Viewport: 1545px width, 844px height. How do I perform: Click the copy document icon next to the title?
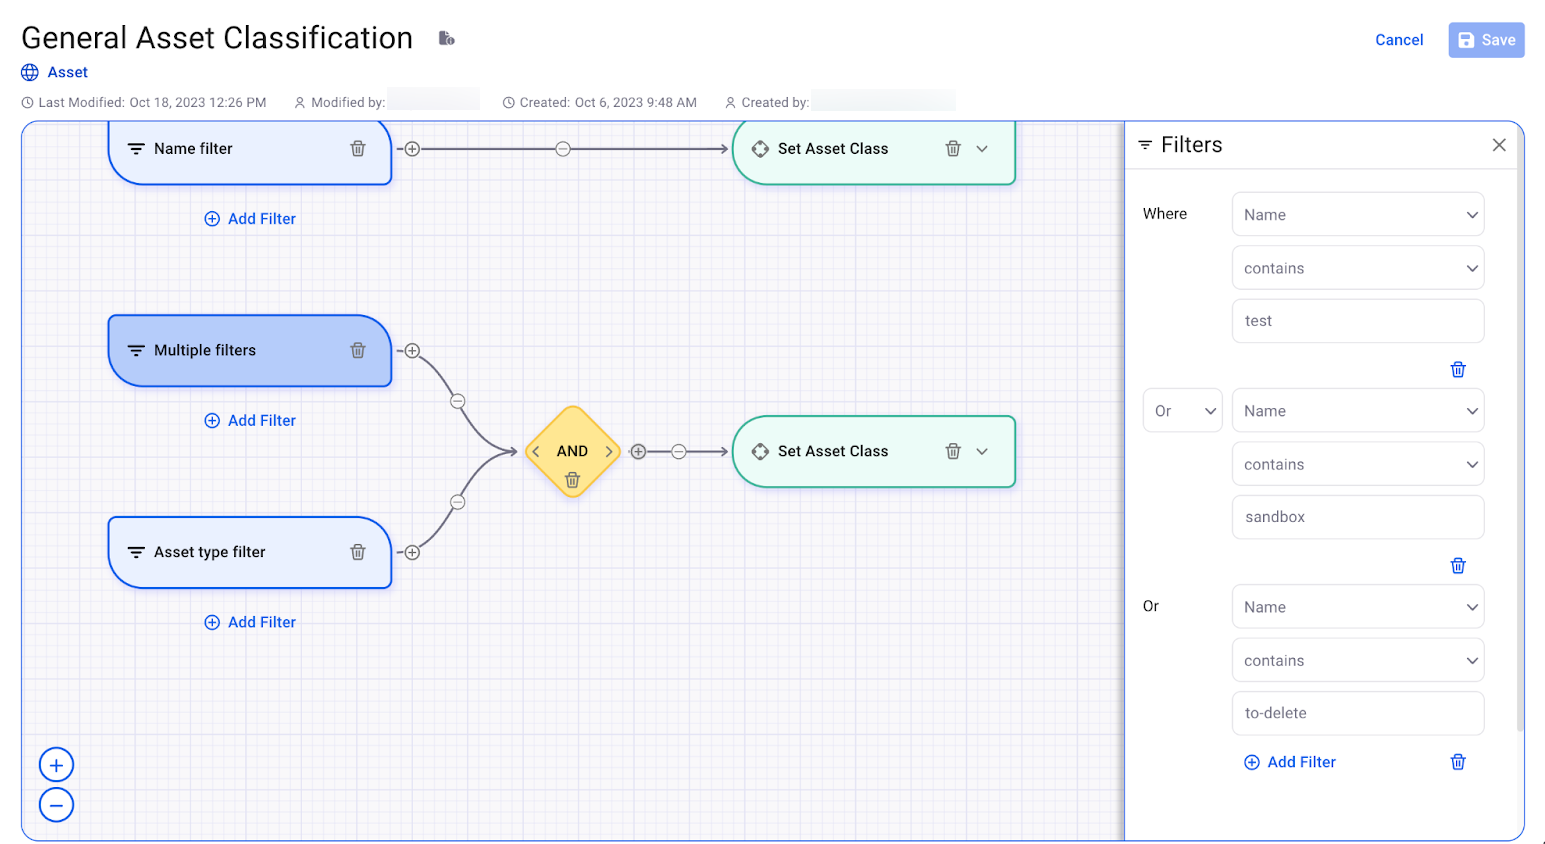(446, 36)
